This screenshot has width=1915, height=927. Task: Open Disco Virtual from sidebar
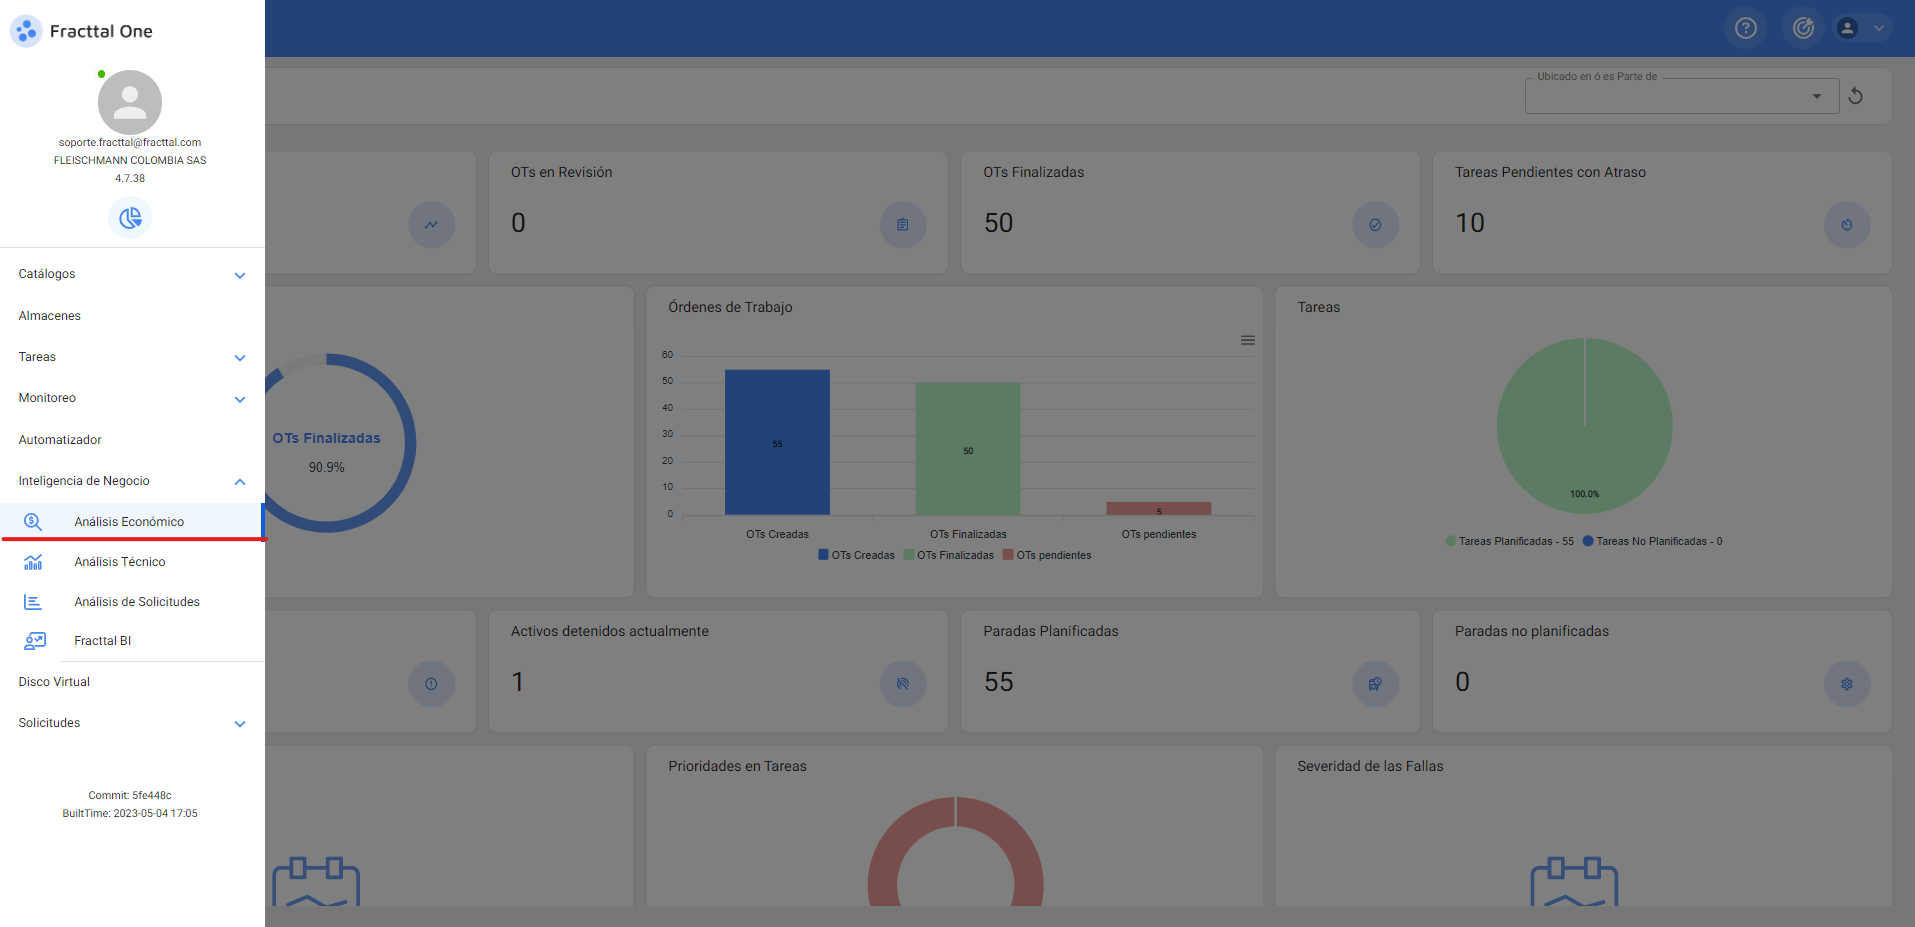[x=54, y=682]
